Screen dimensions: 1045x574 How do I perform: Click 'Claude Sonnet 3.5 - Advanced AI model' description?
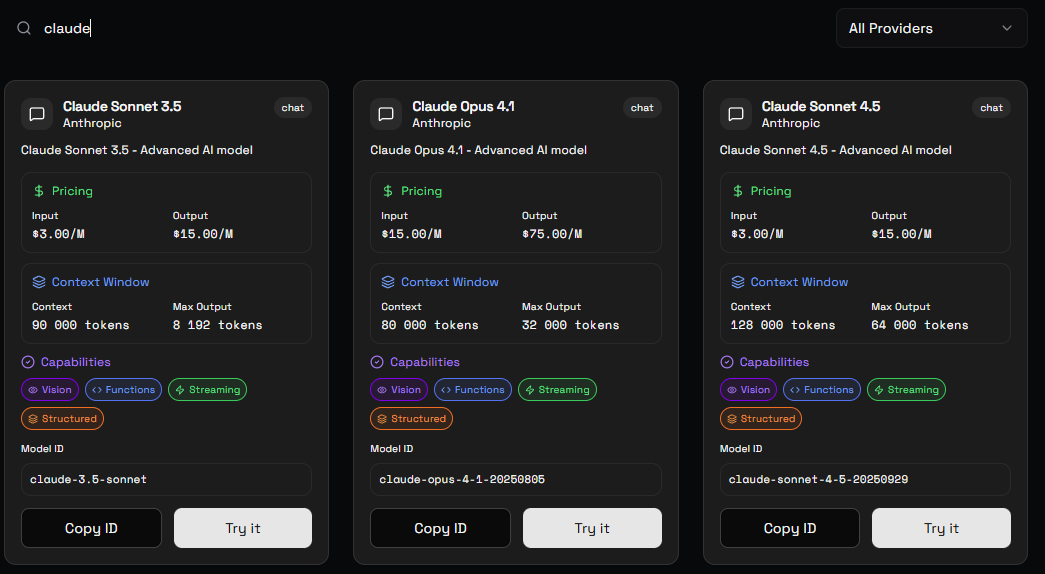pos(137,150)
